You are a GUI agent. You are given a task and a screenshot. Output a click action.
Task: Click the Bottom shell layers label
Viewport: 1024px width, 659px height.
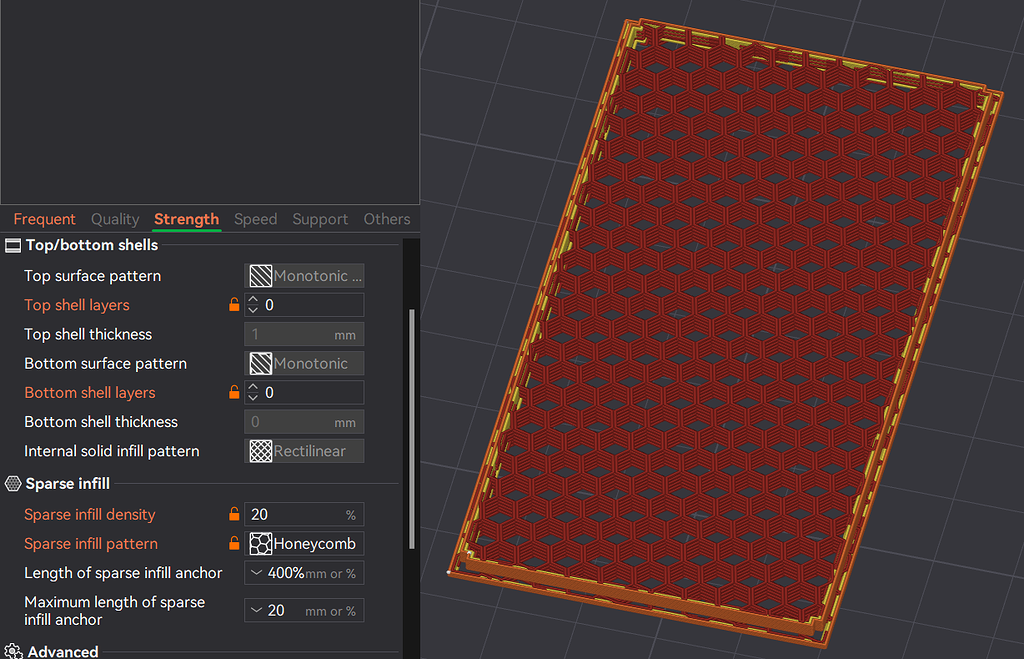[89, 393]
